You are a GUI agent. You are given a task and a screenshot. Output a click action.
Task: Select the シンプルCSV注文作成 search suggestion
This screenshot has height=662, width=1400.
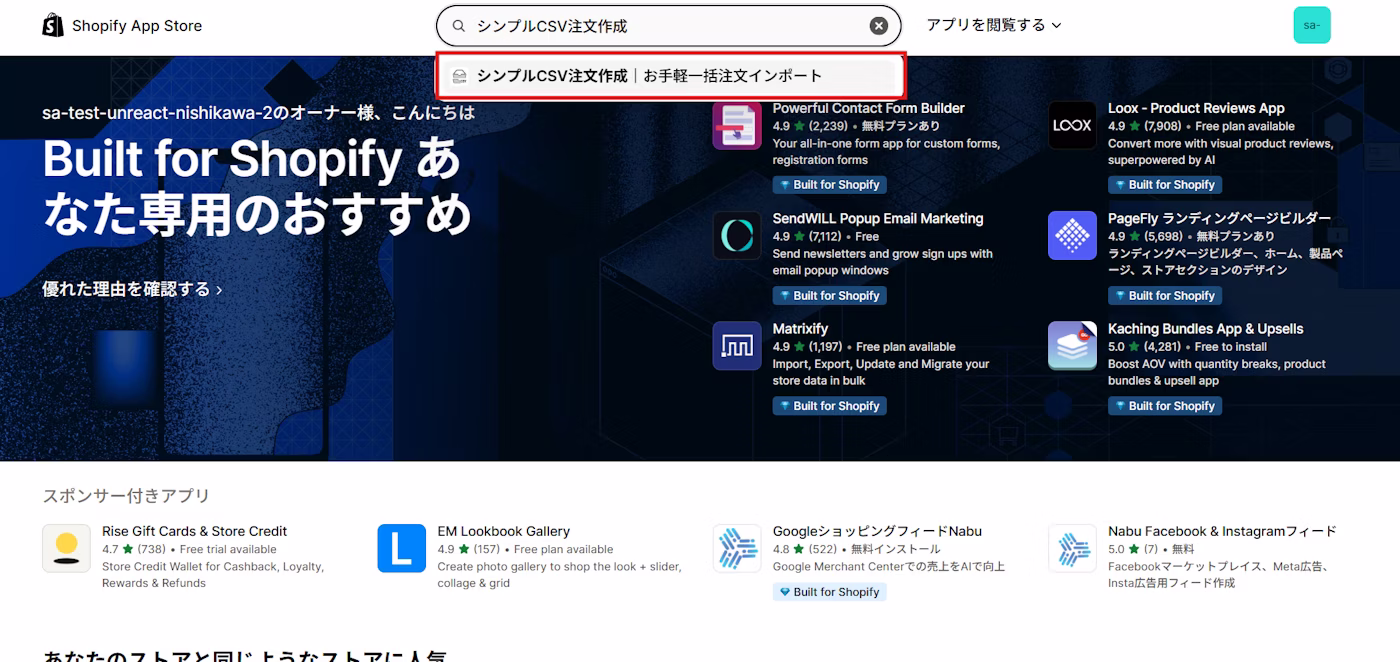[x=670, y=76]
